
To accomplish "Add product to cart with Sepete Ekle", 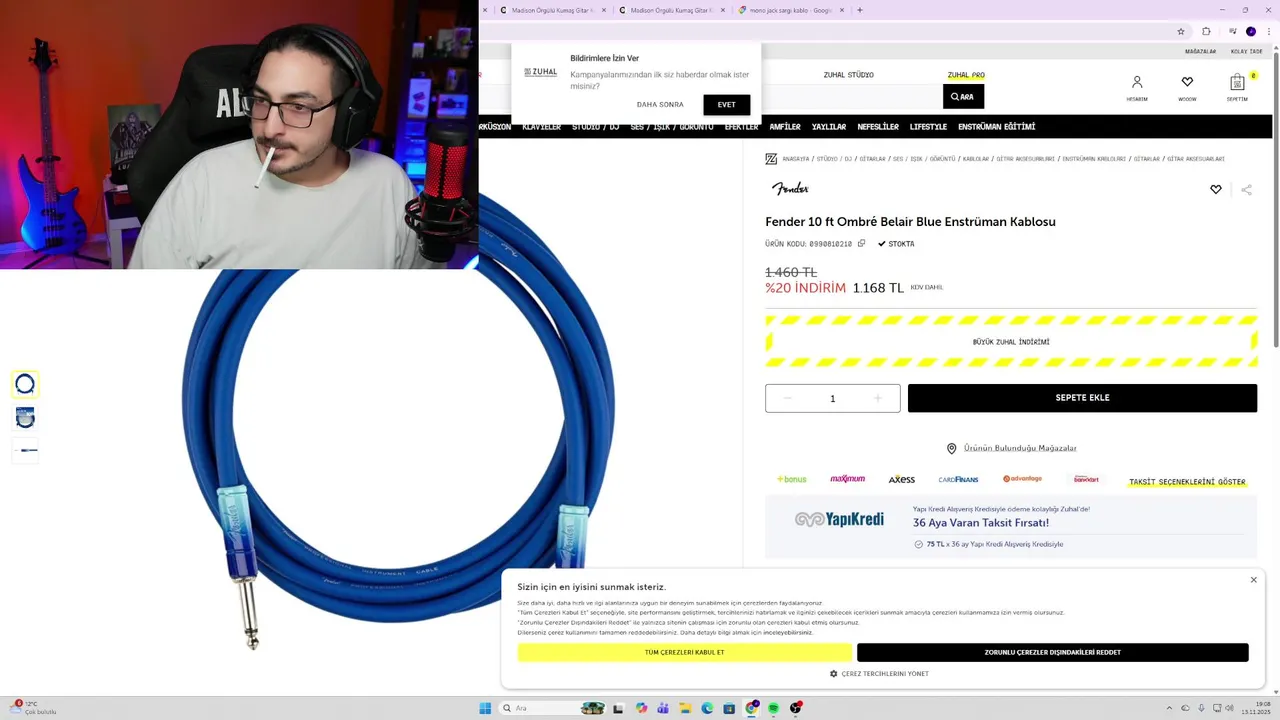I will point(1082,398).
